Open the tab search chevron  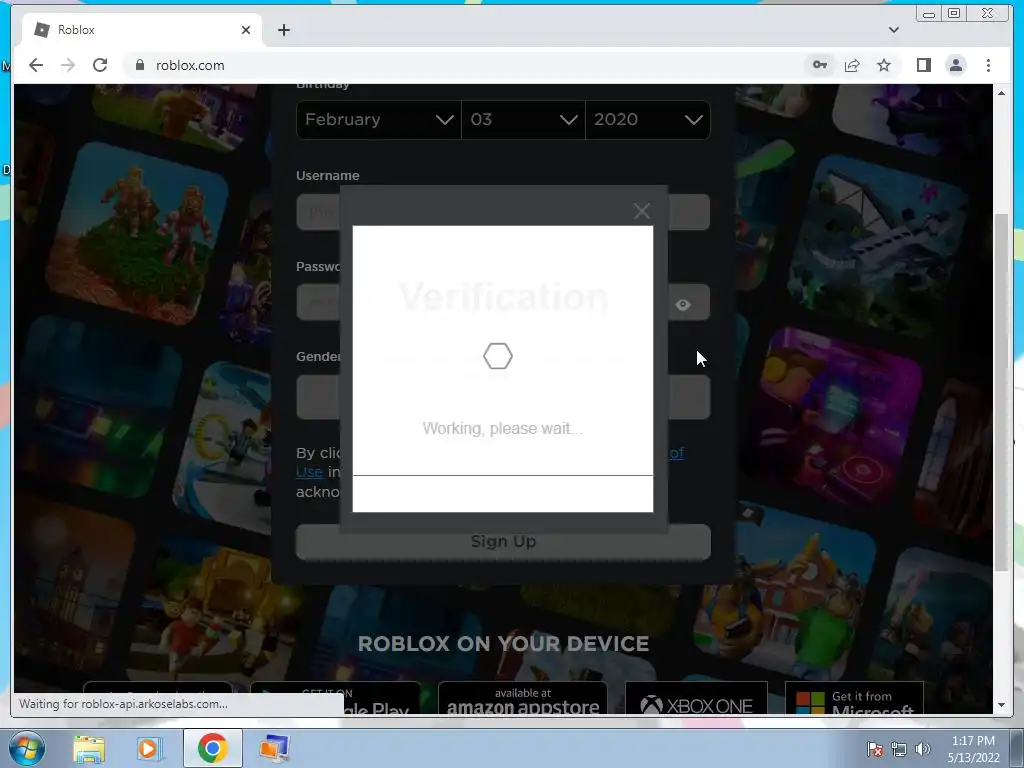tap(894, 30)
